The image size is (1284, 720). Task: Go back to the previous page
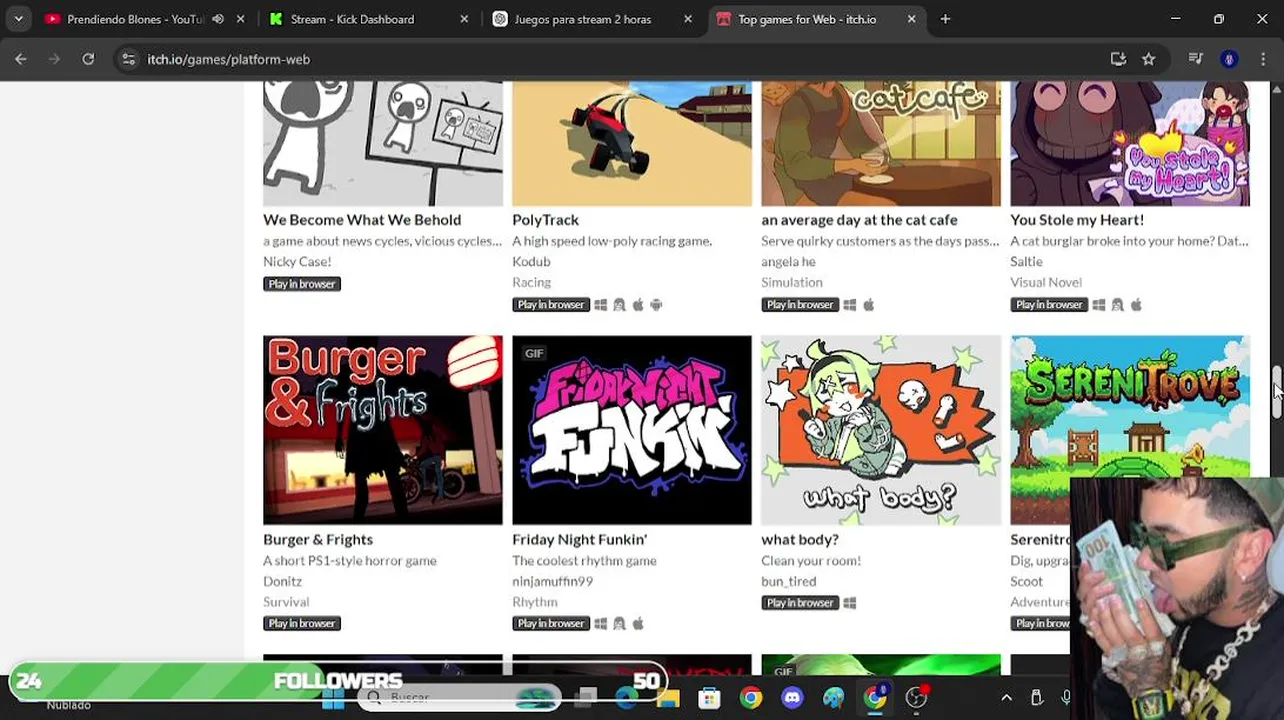[21, 59]
